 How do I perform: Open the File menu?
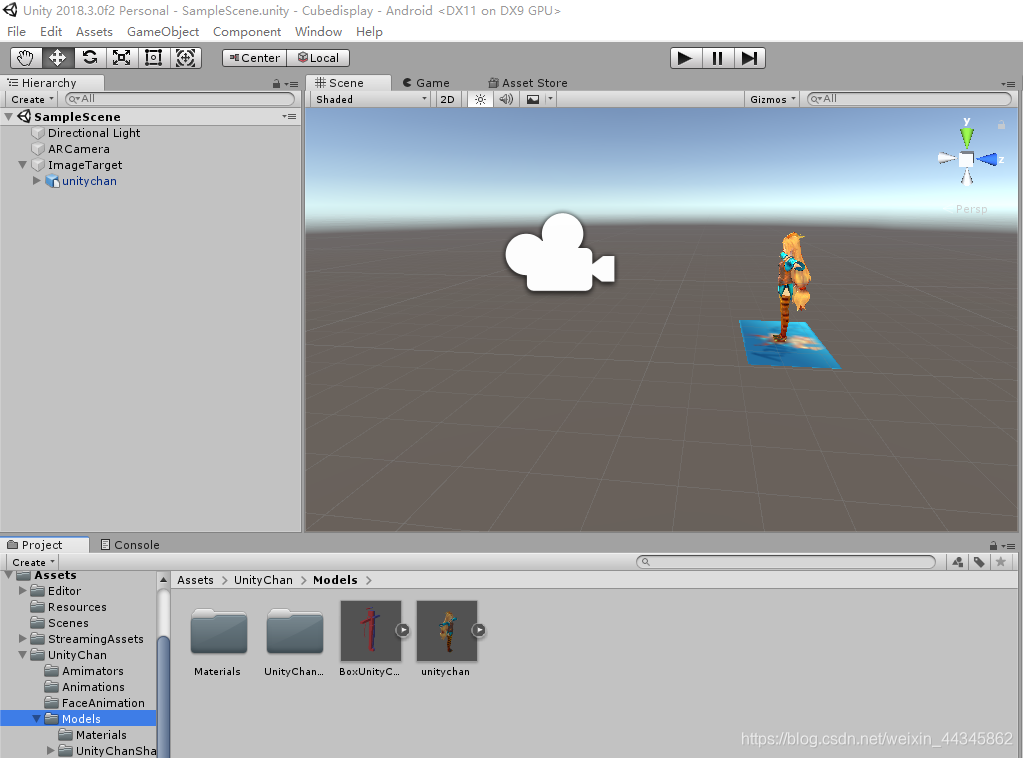coord(16,31)
